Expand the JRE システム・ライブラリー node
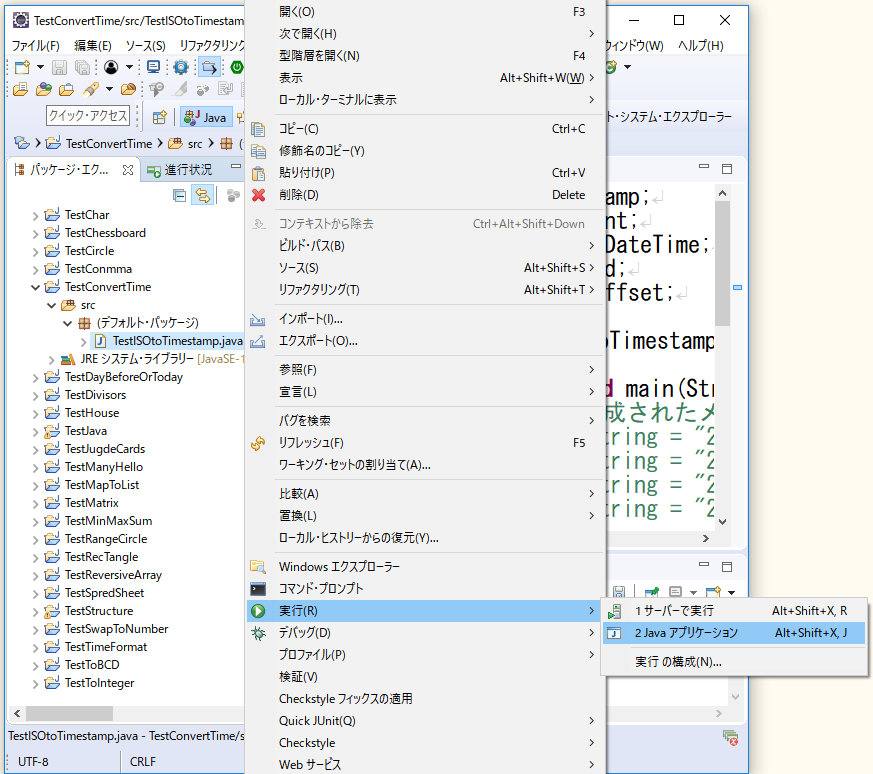Screen dimensions: 873x774 tap(51, 358)
